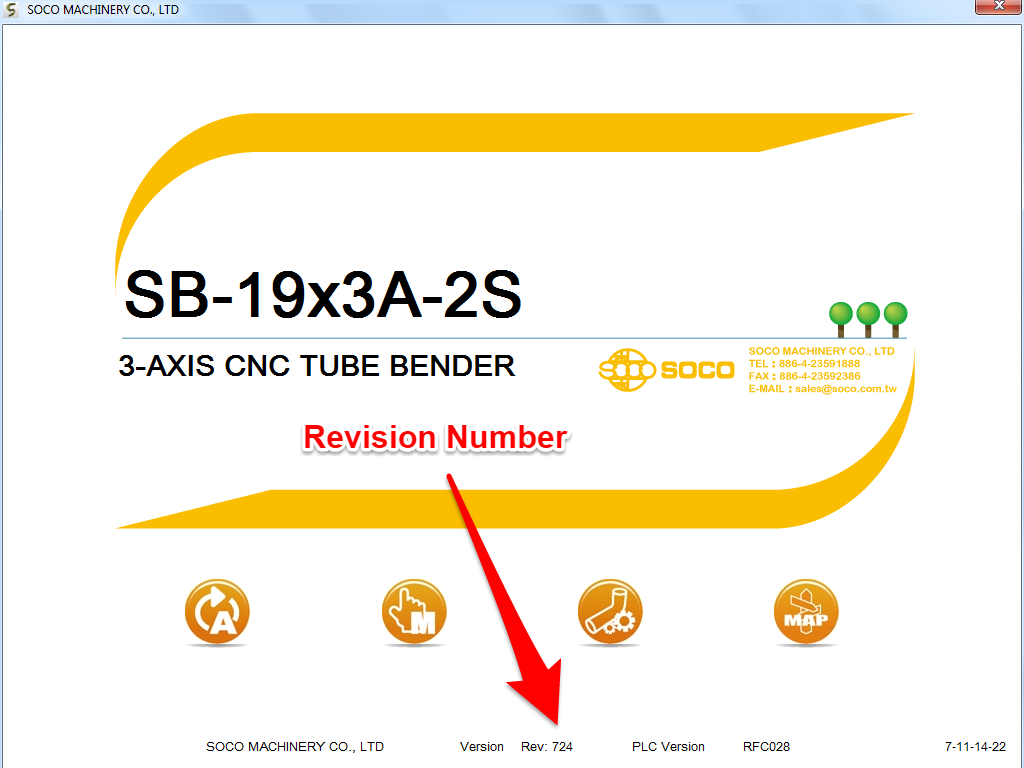Click the SOCO MACHINERY CO., LTD footer text

[x=295, y=747]
